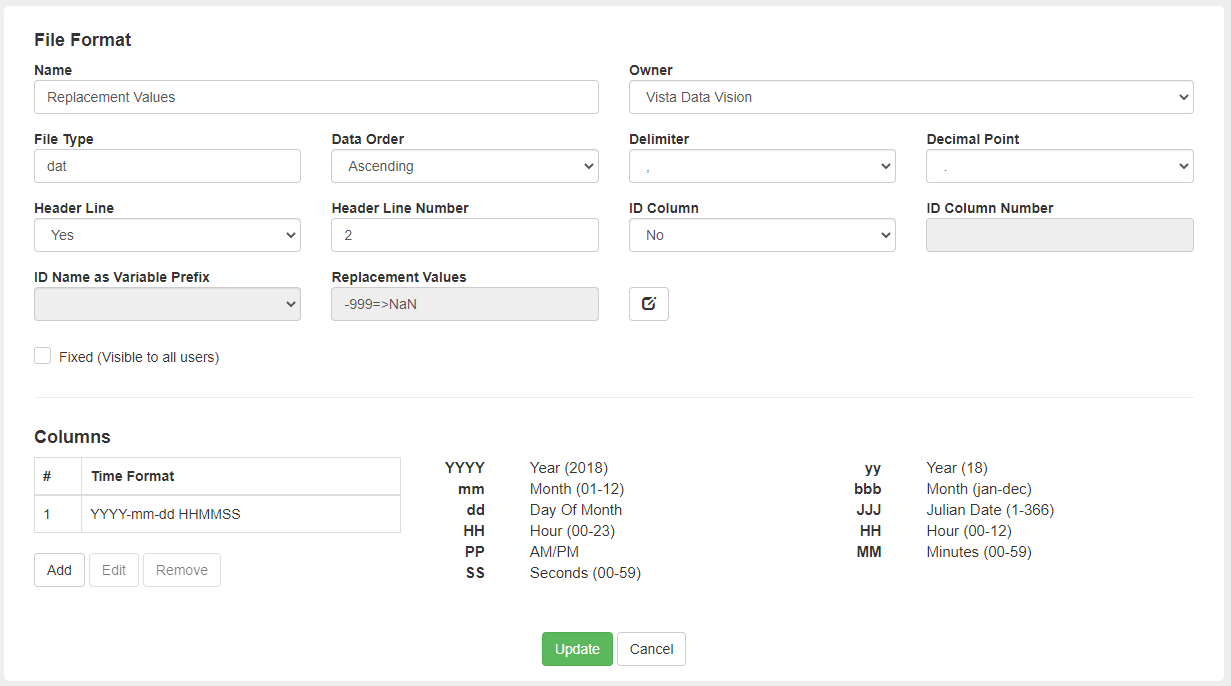Tick the Fixed (Visible to all users) checkbox
Image resolution: width=1231 pixels, height=686 pixels.
point(43,356)
